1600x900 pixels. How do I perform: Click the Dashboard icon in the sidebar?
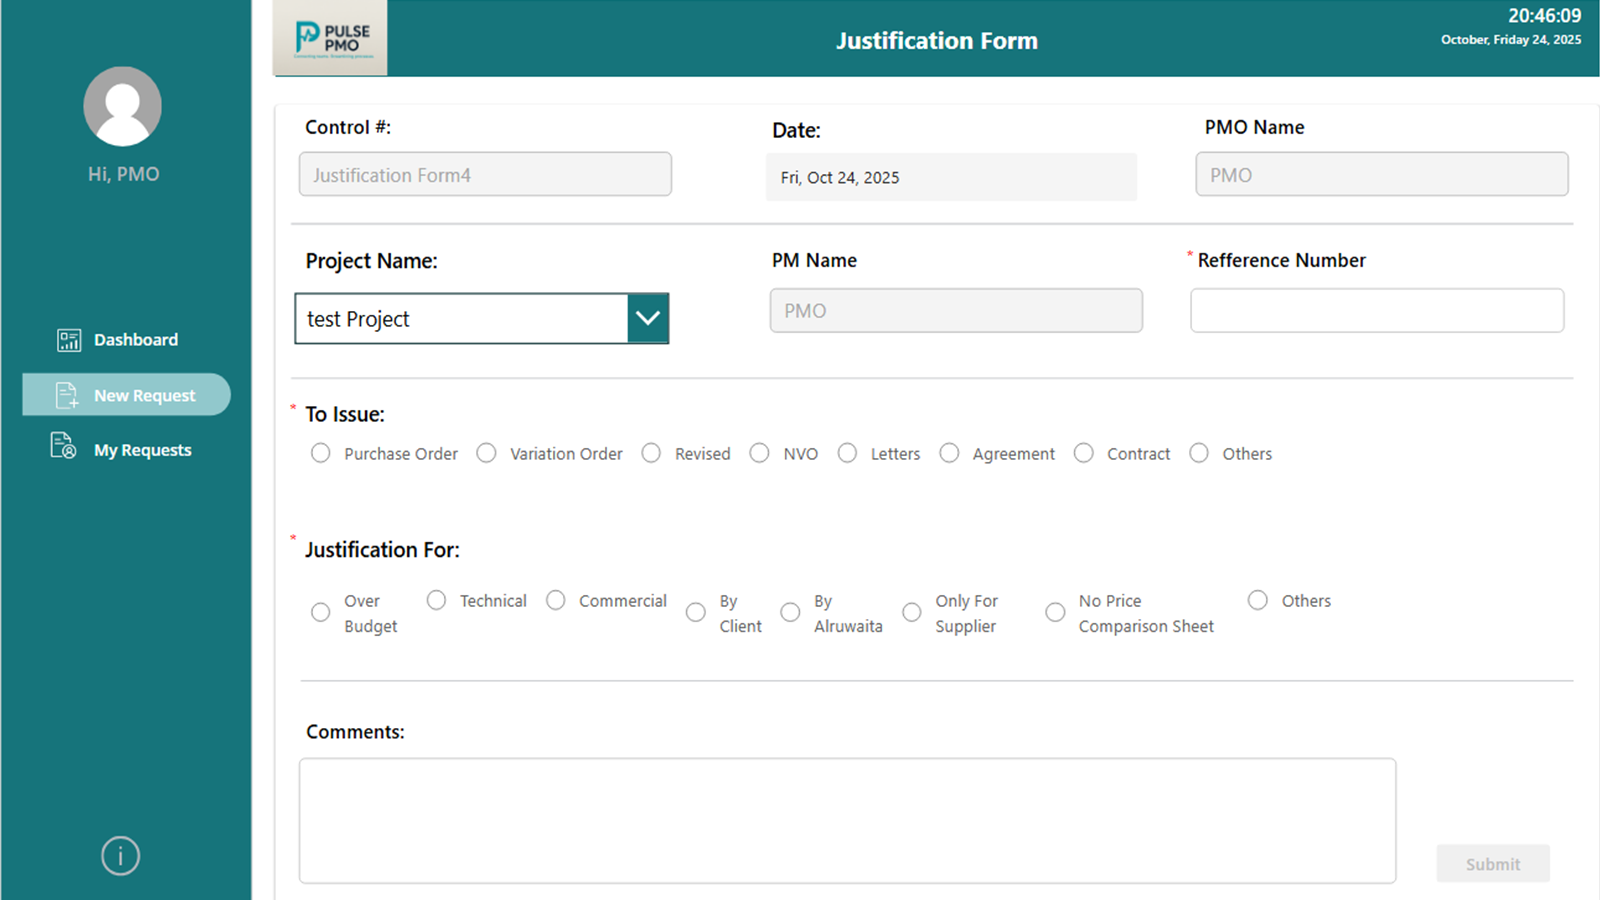(67, 339)
